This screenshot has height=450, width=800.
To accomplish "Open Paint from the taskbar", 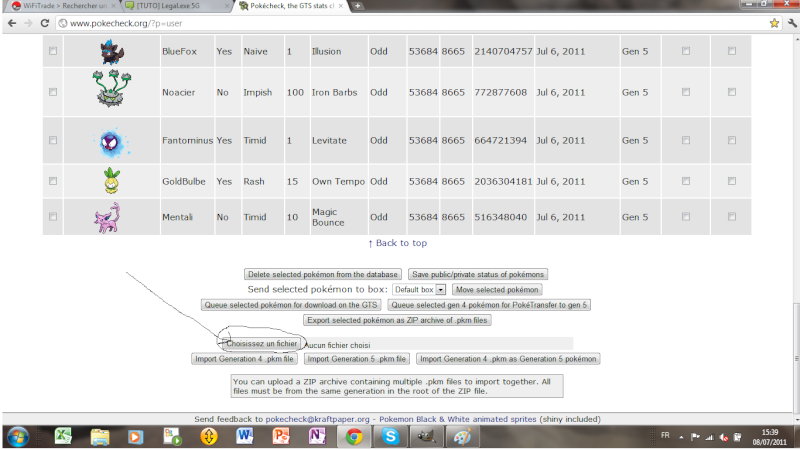I will pos(462,437).
